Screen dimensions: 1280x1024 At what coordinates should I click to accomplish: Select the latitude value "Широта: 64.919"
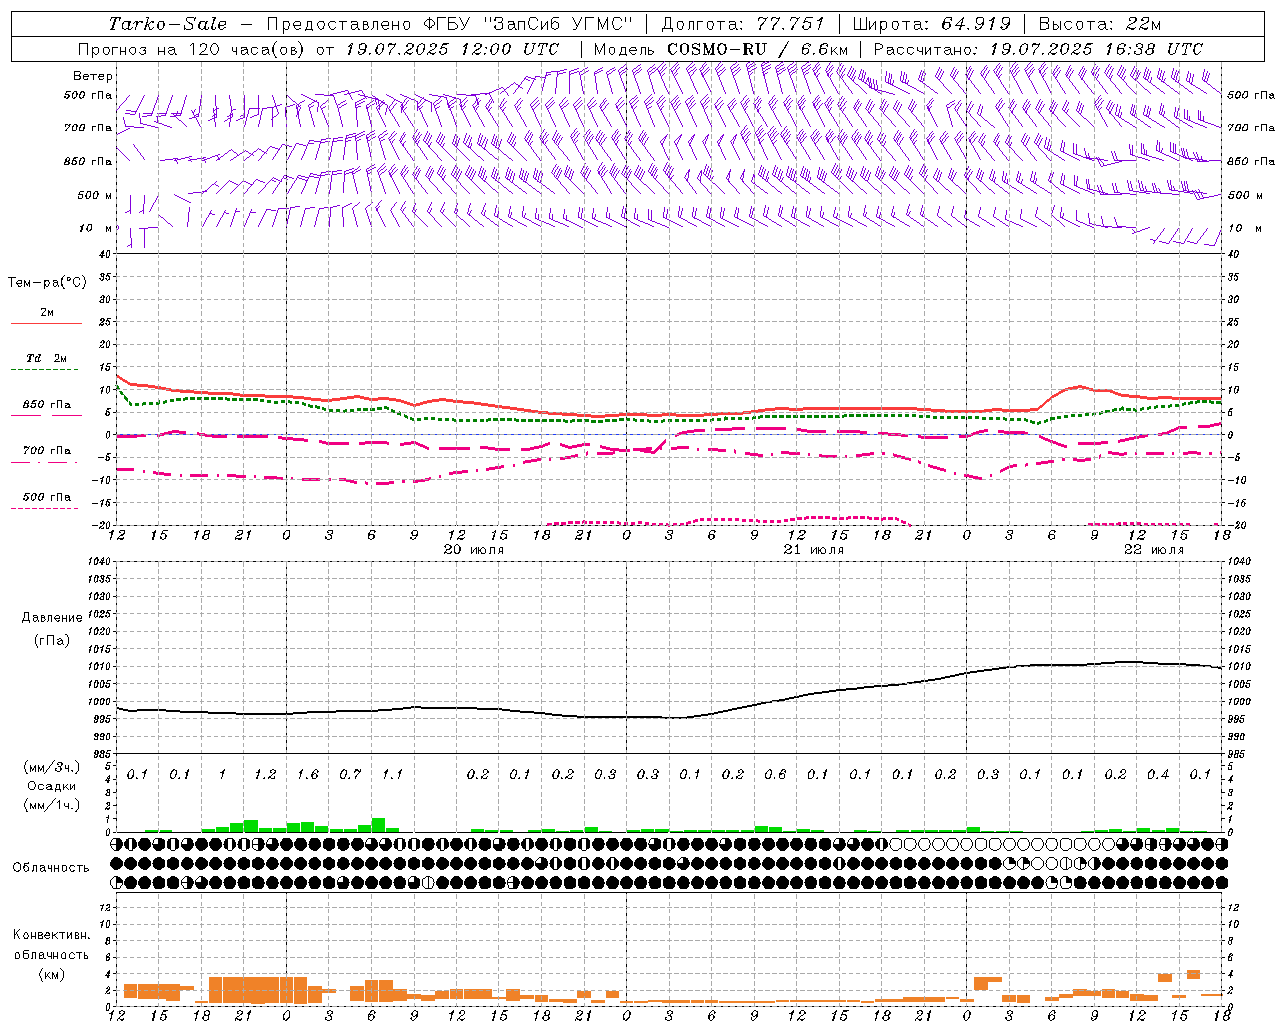(932, 24)
